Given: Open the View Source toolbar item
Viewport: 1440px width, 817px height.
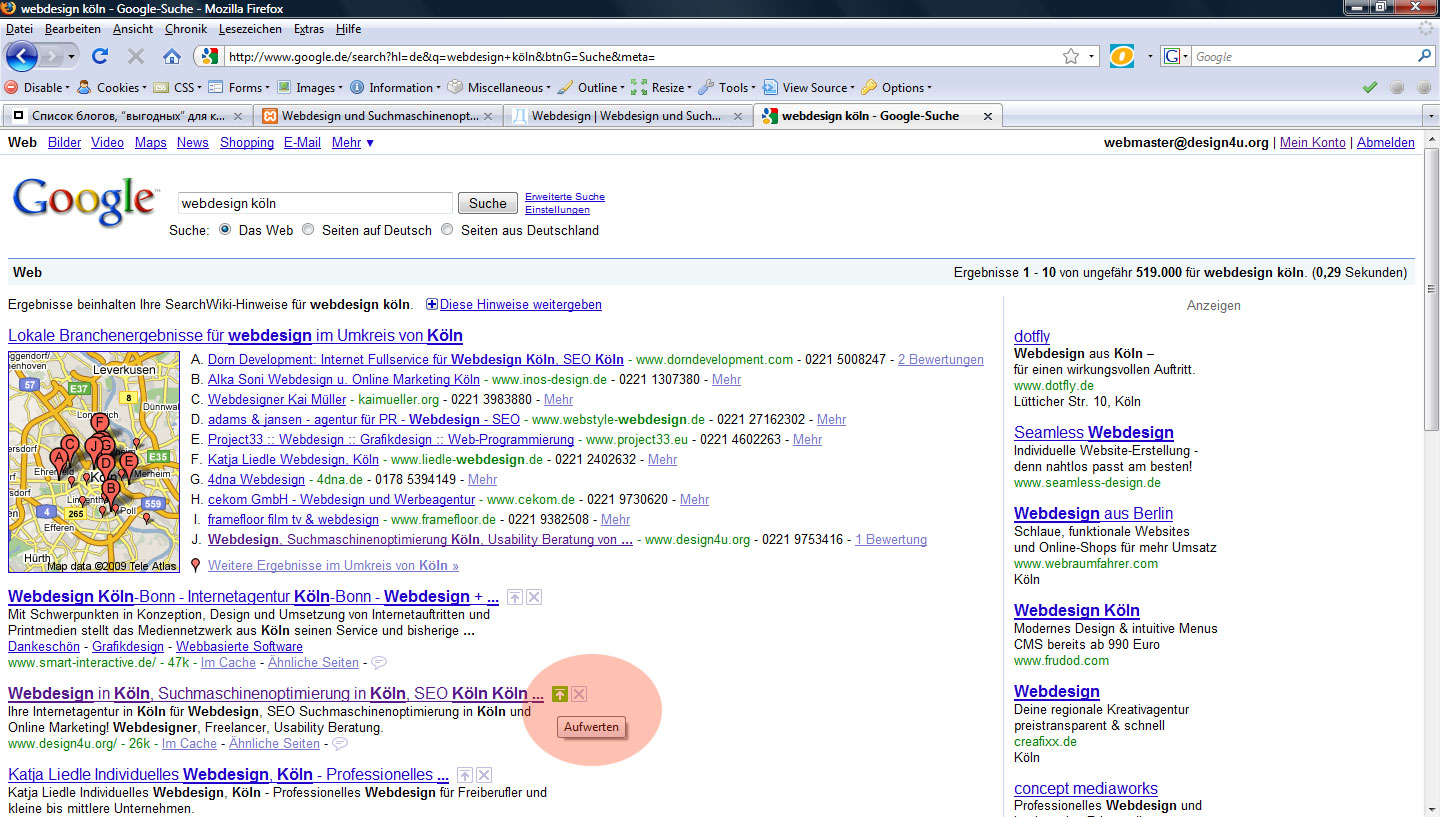Looking at the screenshot, I should [x=808, y=88].
